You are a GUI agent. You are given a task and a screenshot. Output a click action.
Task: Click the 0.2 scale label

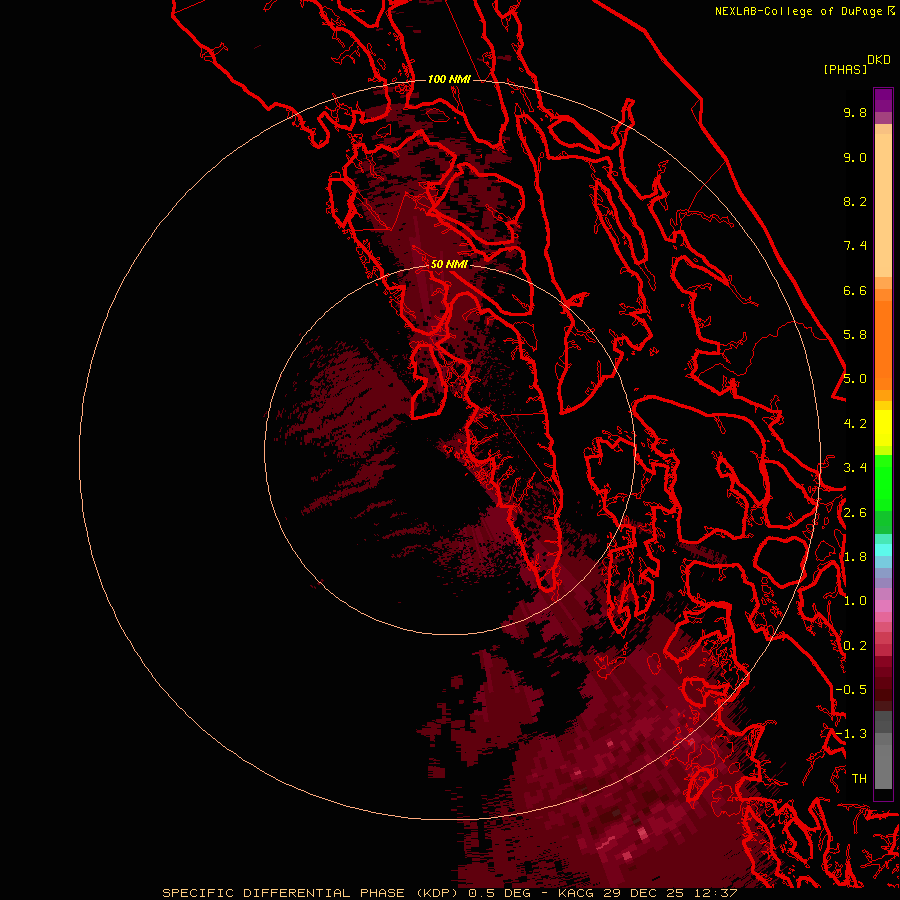[855, 646]
